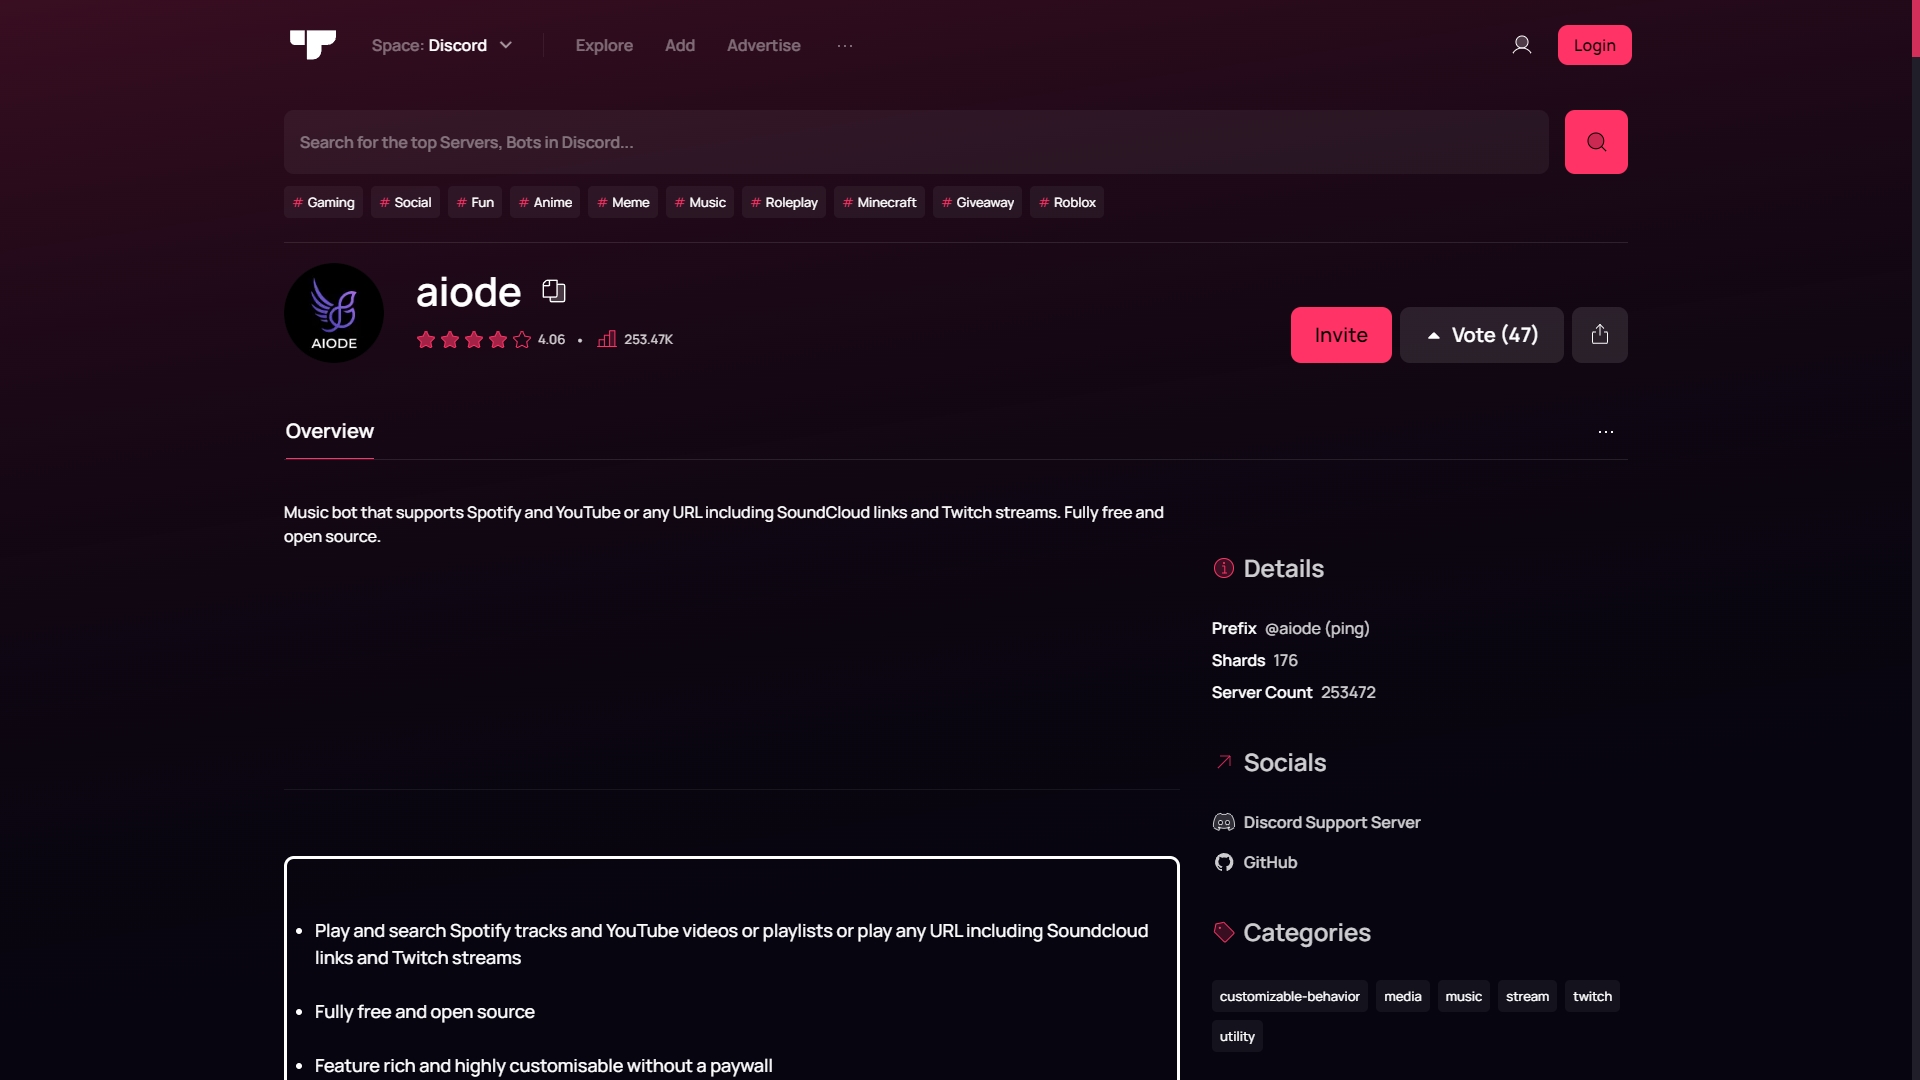The image size is (1920, 1080).
Task: Open the user account icon
Action: click(1521, 45)
